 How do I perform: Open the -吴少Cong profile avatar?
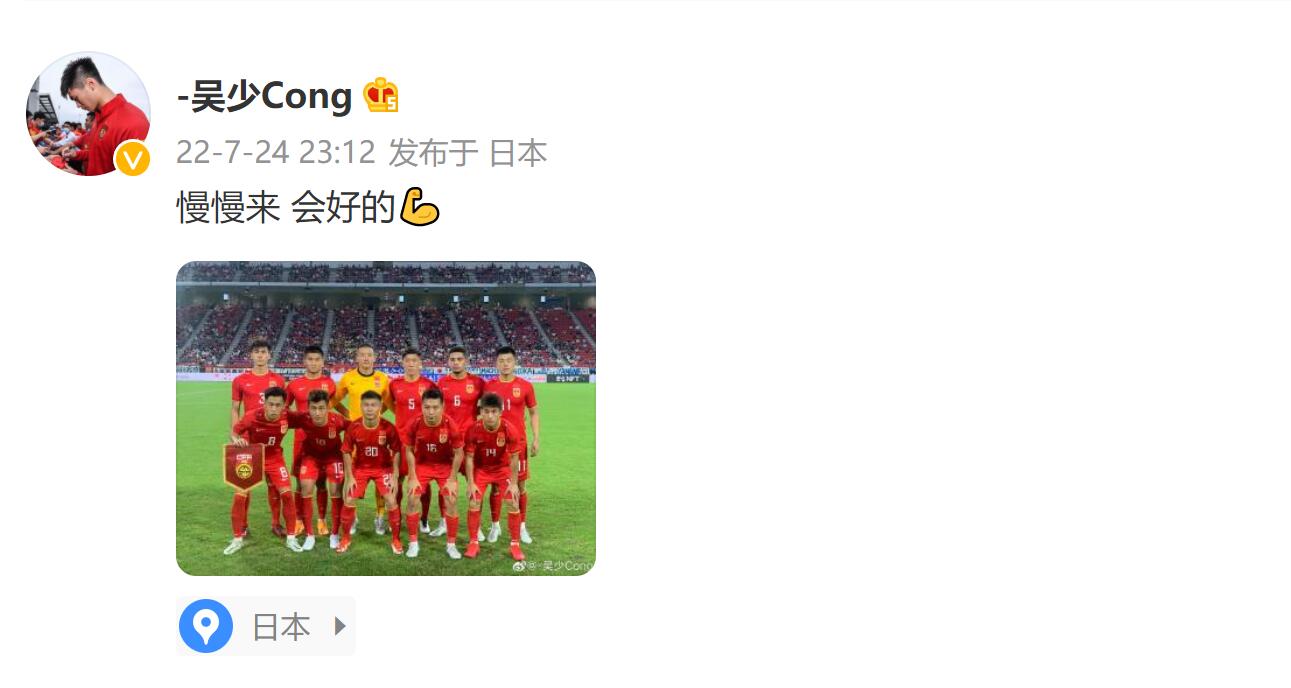point(88,114)
